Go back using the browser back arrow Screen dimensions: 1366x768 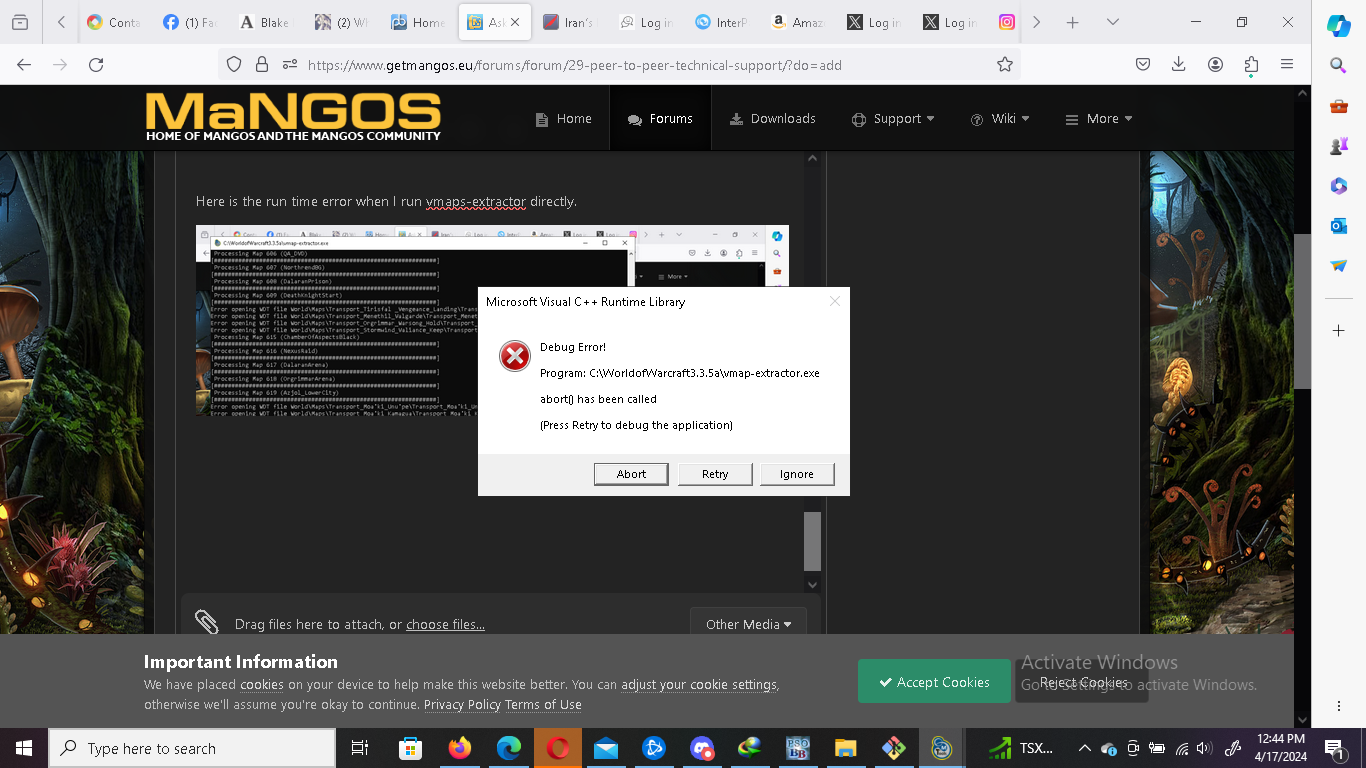[x=24, y=64]
